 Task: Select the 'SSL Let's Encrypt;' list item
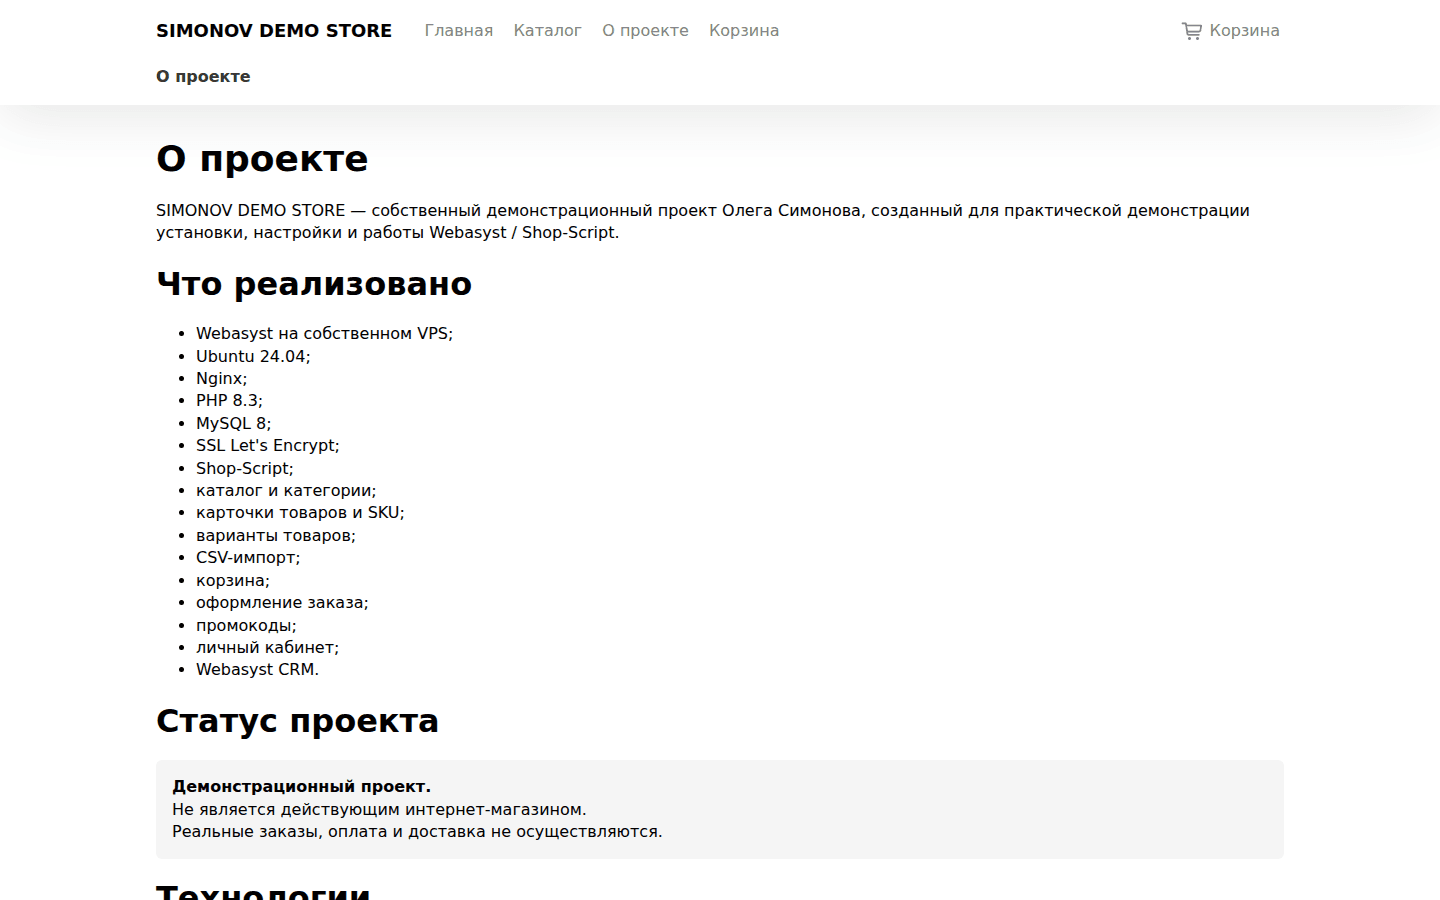point(268,446)
